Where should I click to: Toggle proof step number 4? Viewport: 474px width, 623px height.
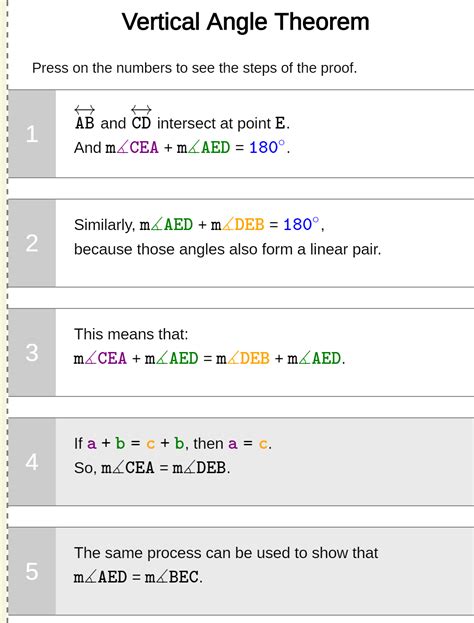32,462
